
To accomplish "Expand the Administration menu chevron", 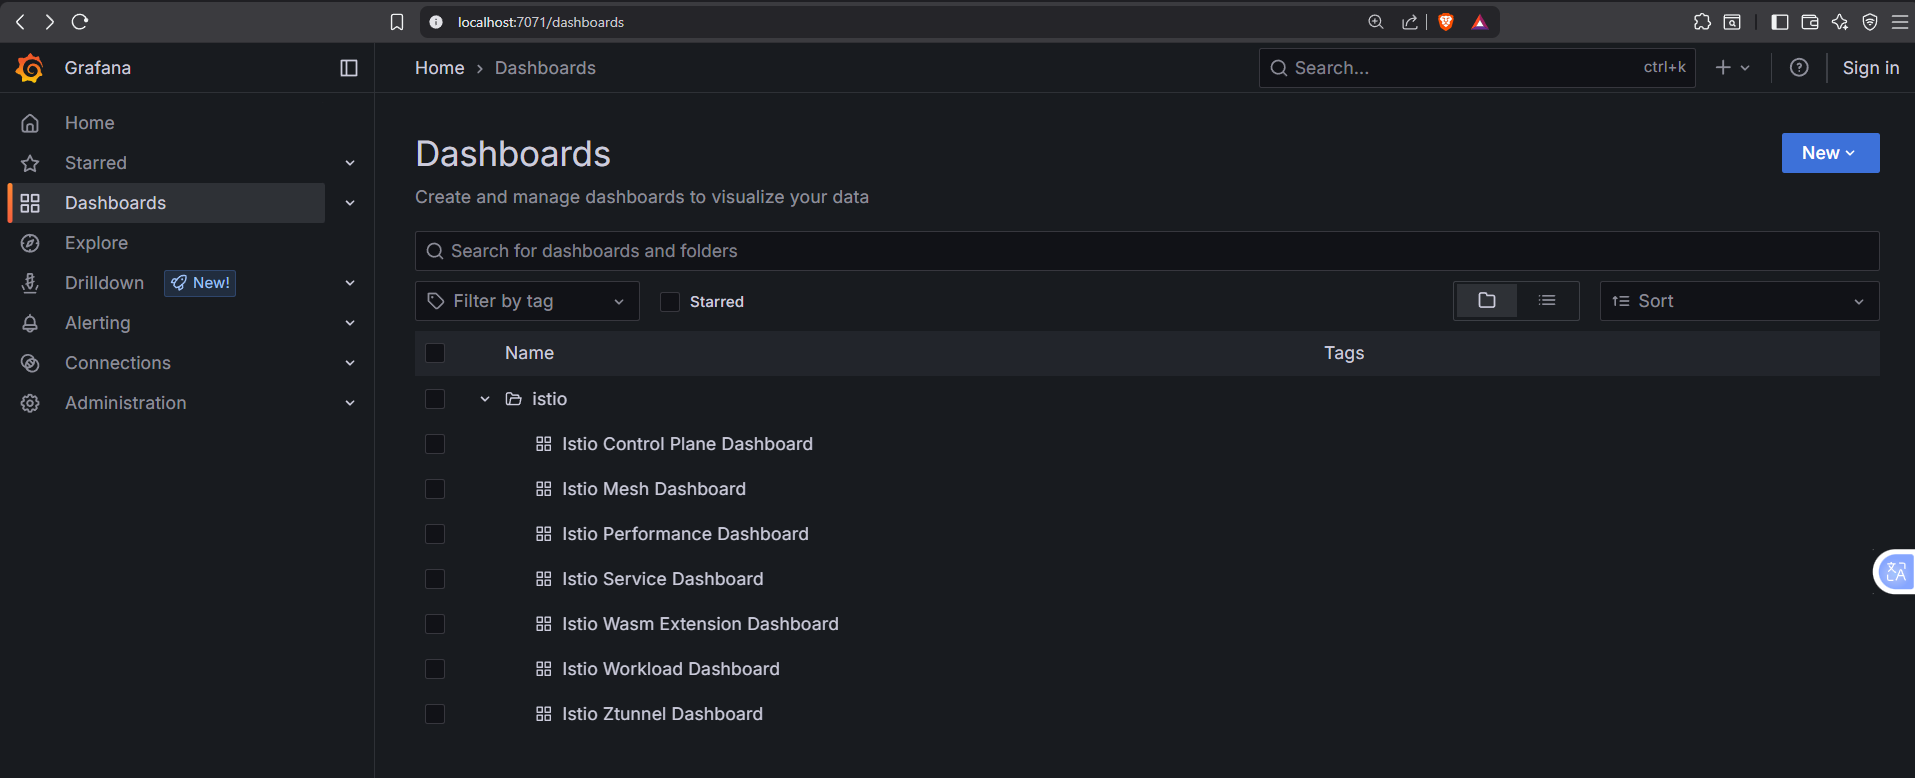I will click(350, 403).
